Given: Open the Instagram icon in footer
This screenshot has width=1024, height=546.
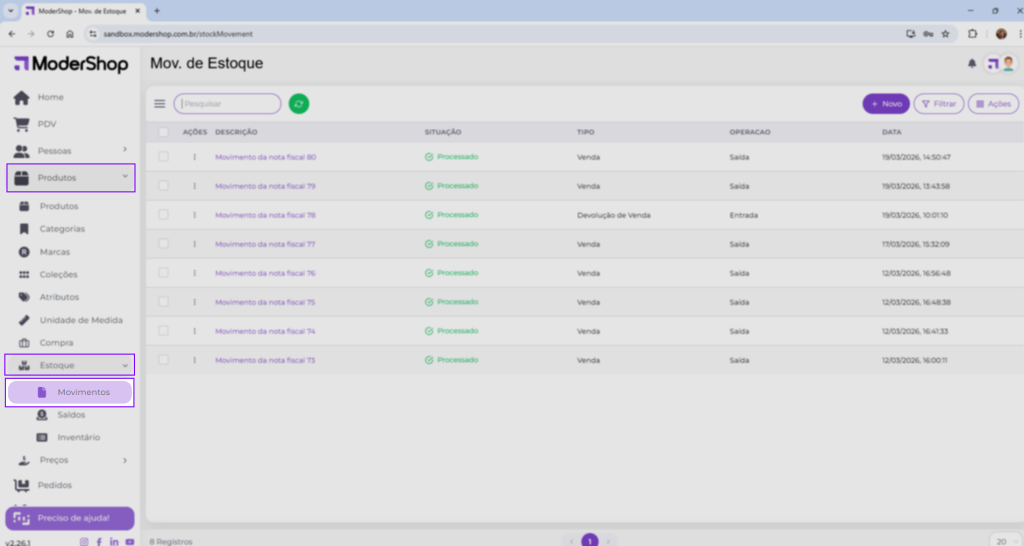Looking at the screenshot, I should click(x=84, y=541).
